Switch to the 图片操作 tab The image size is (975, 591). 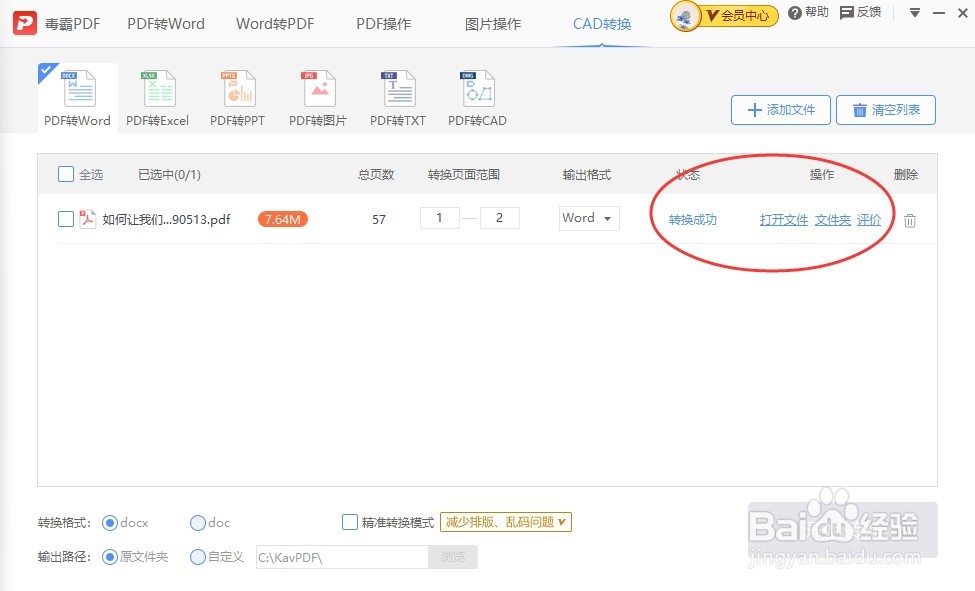click(492, 22)
